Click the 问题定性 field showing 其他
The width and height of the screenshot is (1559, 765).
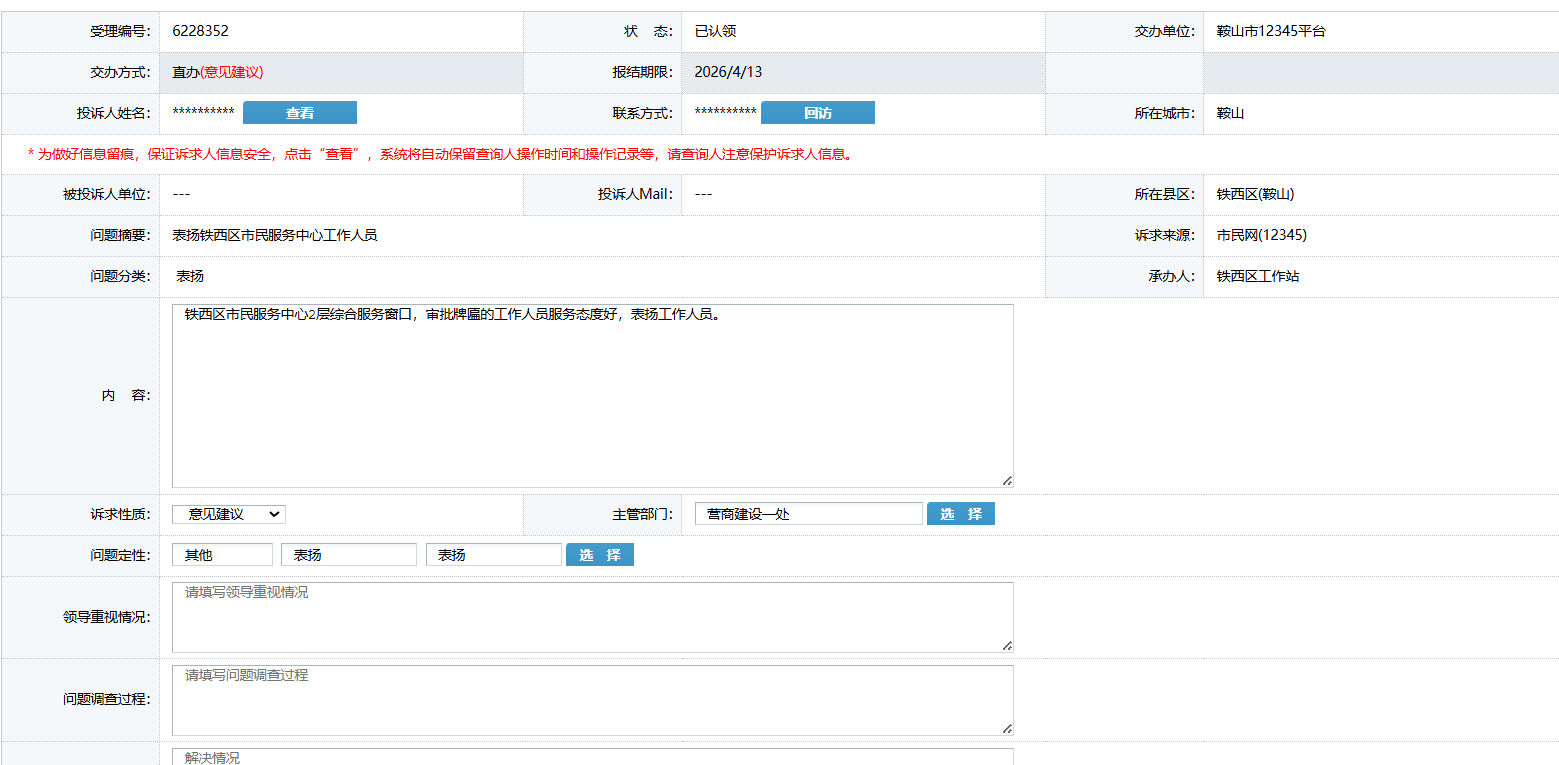tap(221, 555)
